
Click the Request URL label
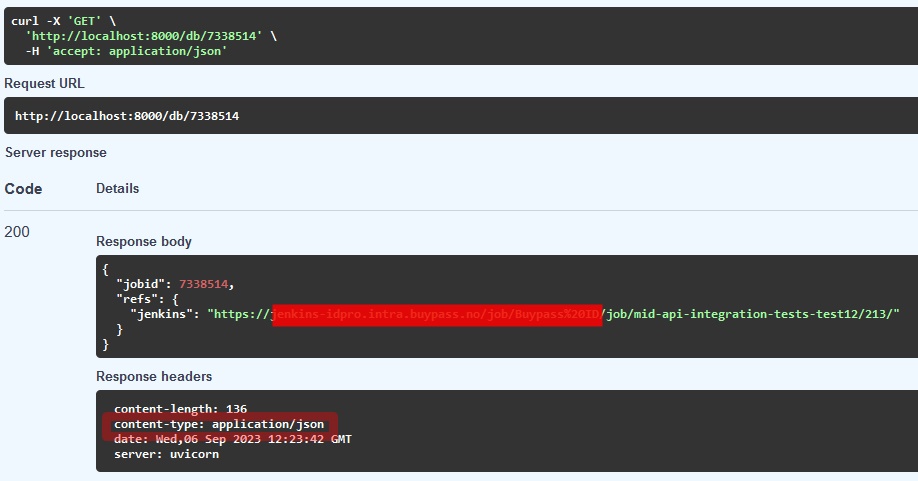pyautogui.click(x=44, y=84)
